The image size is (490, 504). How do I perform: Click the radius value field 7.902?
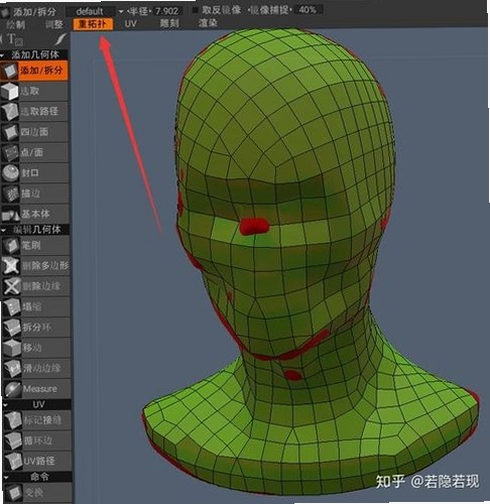click(x=167, y=11)
